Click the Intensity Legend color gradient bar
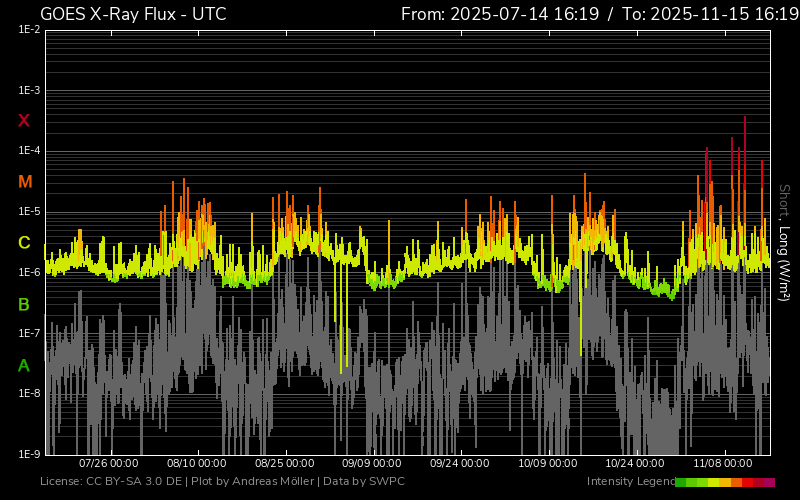 tap(724, 482)
